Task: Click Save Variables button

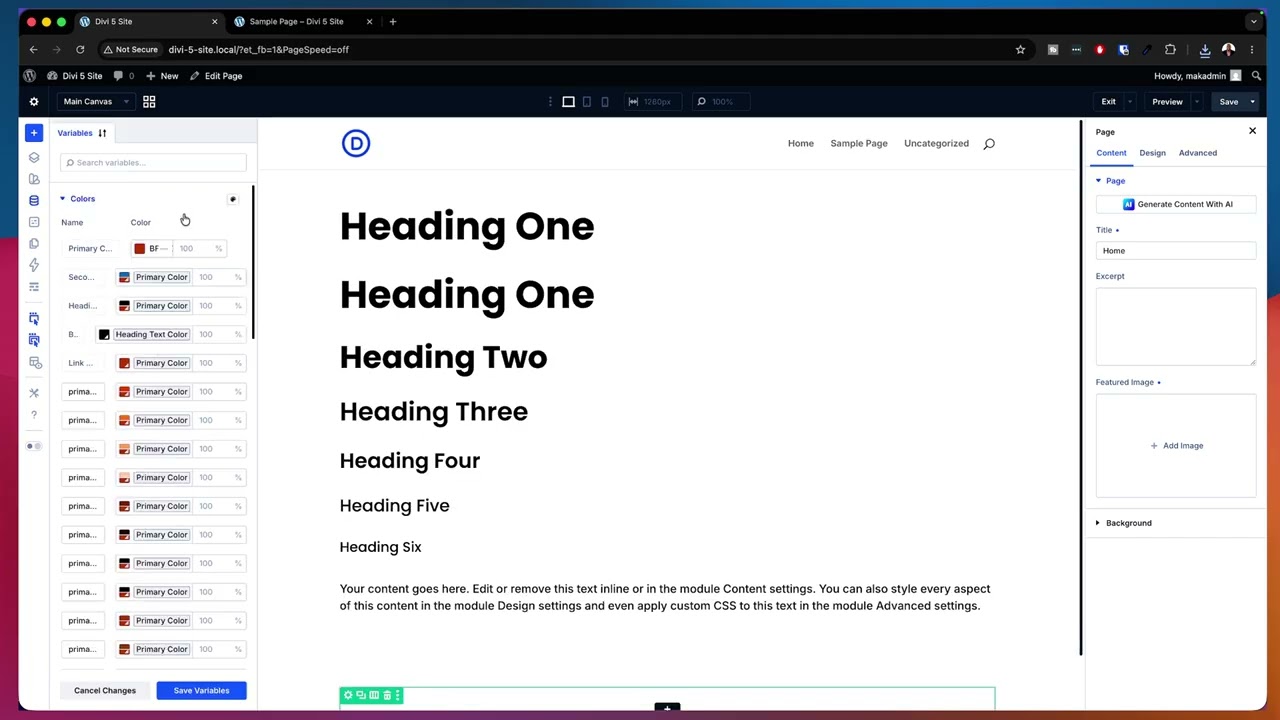Action: pyautogui.click(x=201, y=690)
